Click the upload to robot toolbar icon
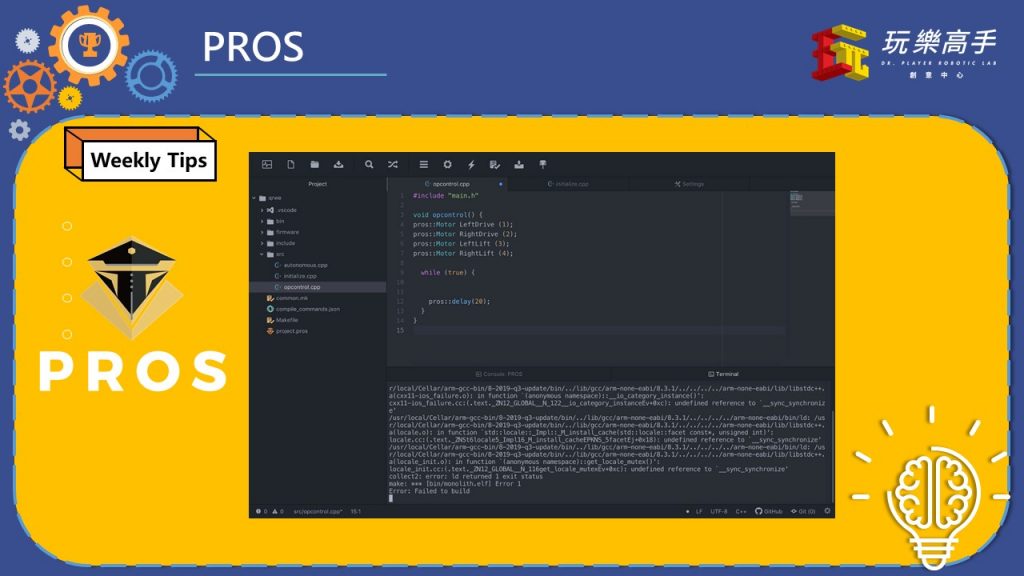The height and width of the screenshot is (576, 1024). [519, 165]
